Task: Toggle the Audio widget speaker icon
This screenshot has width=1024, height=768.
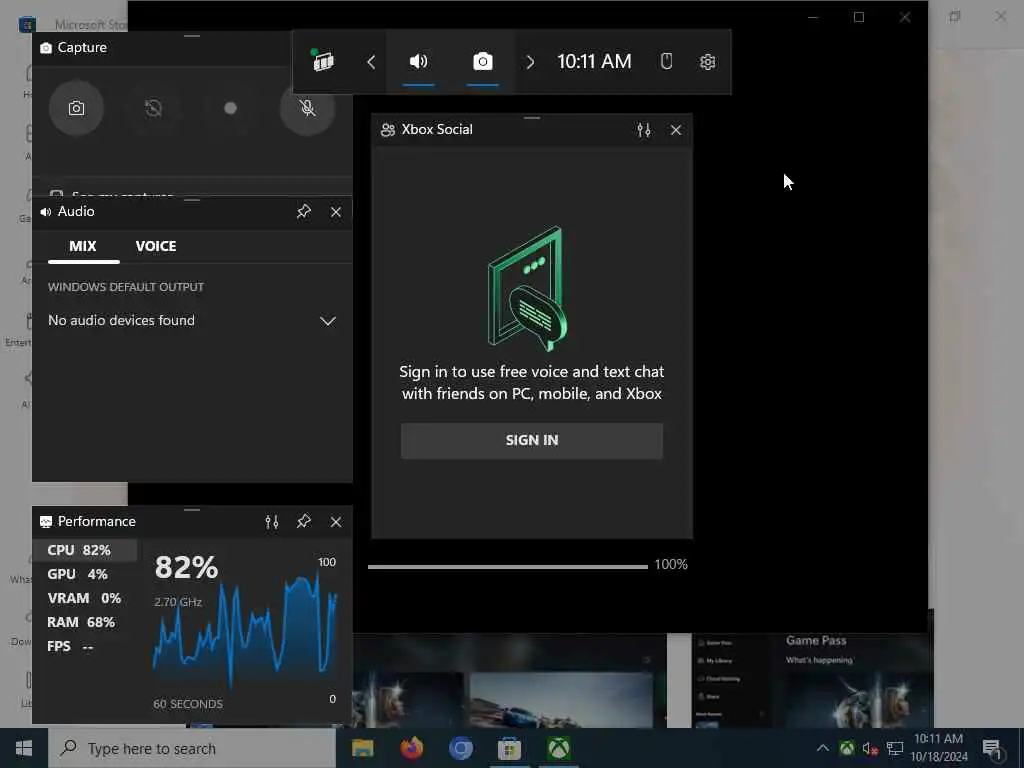Action: (x=419, y=61)
